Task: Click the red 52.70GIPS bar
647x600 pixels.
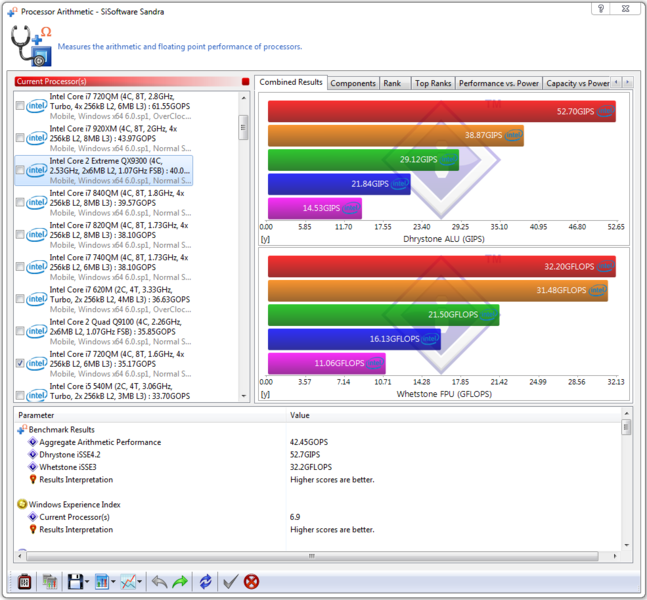Action: (x=442, y=111)
